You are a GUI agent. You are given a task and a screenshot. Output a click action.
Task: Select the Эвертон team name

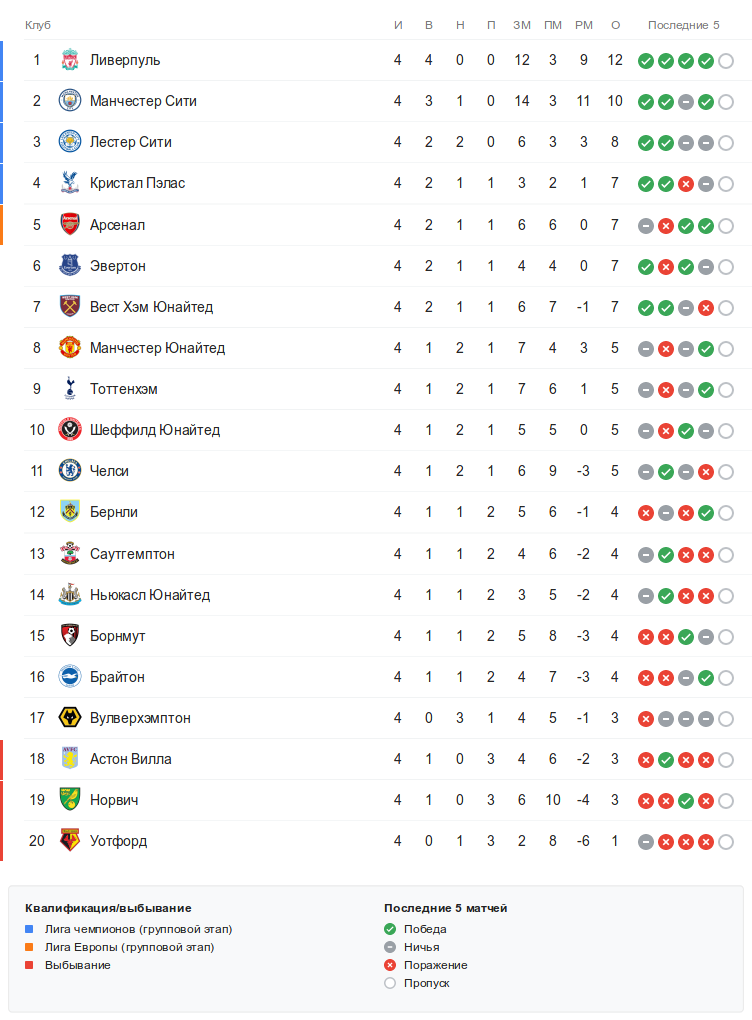[x=118, y=266]
